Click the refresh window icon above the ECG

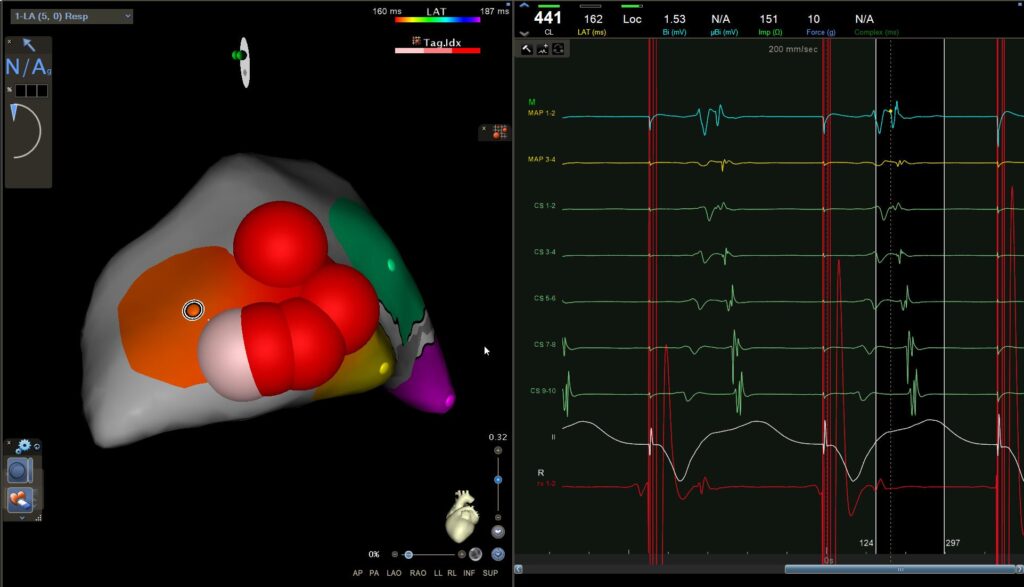pos(558,49)
